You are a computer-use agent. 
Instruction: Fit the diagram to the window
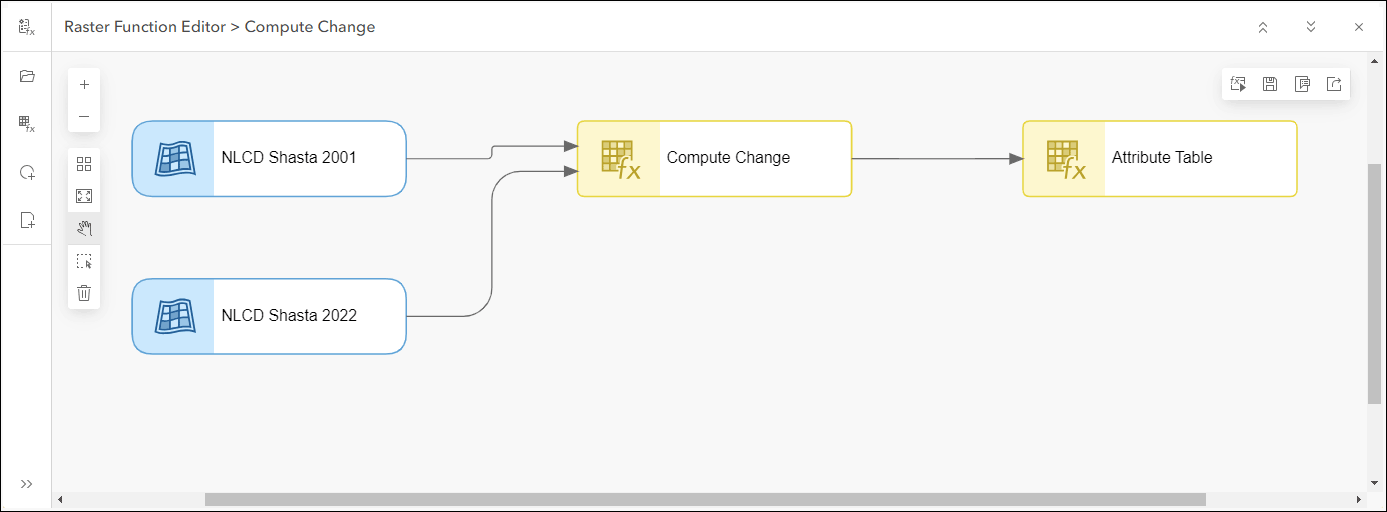pos(84,196)
